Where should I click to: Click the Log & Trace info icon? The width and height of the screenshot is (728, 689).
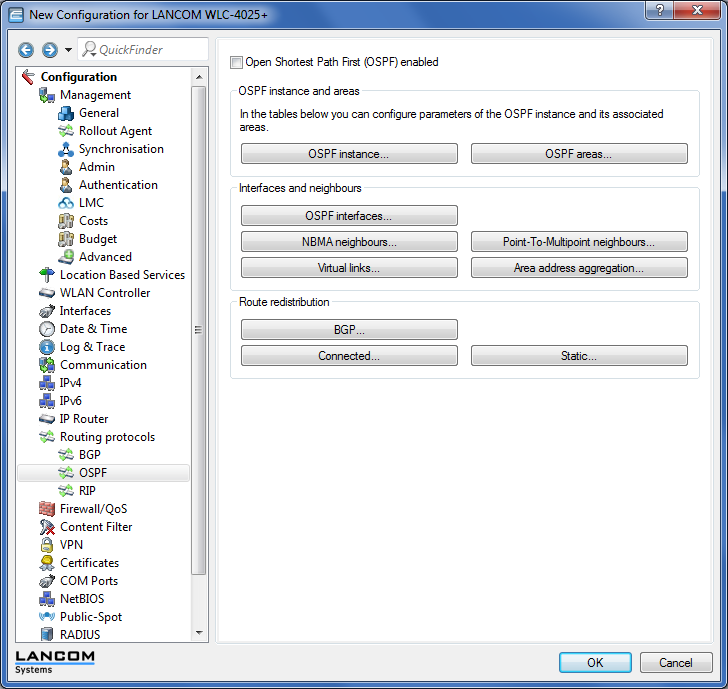coord(47,347)
